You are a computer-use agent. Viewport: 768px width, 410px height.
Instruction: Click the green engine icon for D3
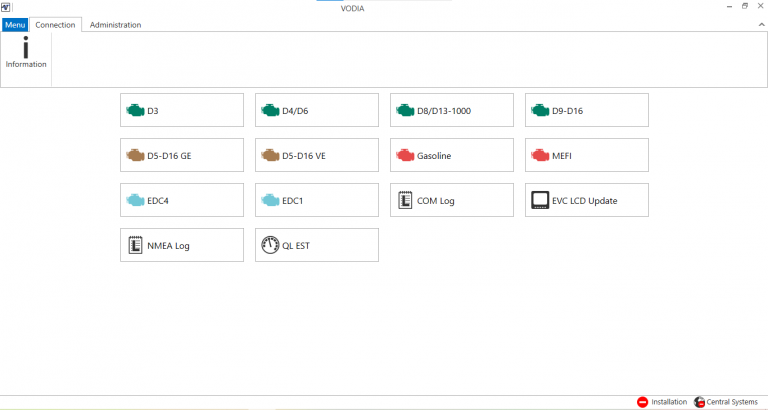tap(135, 111)
